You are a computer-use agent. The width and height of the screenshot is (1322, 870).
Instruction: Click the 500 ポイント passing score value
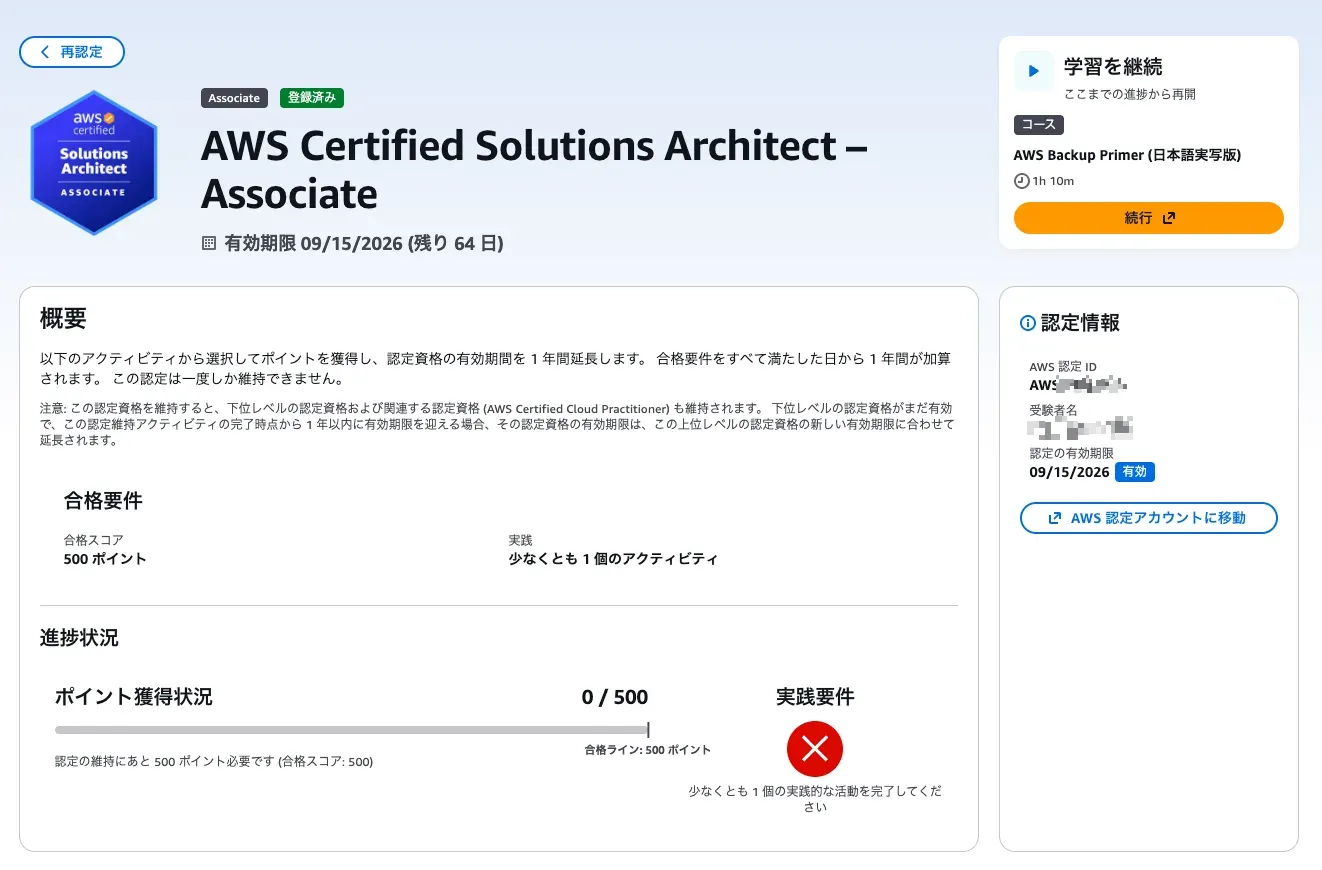click(x=105, y=559)
